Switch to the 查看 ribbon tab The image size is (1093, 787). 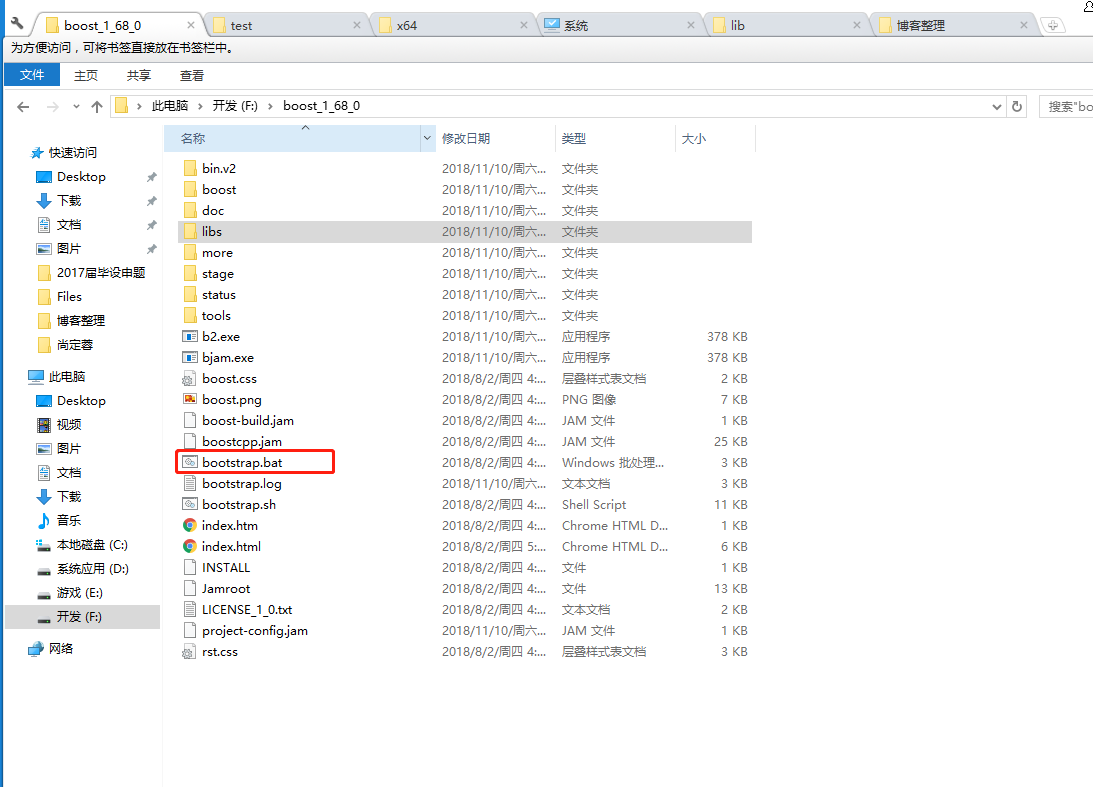click(x=191, y=75)
